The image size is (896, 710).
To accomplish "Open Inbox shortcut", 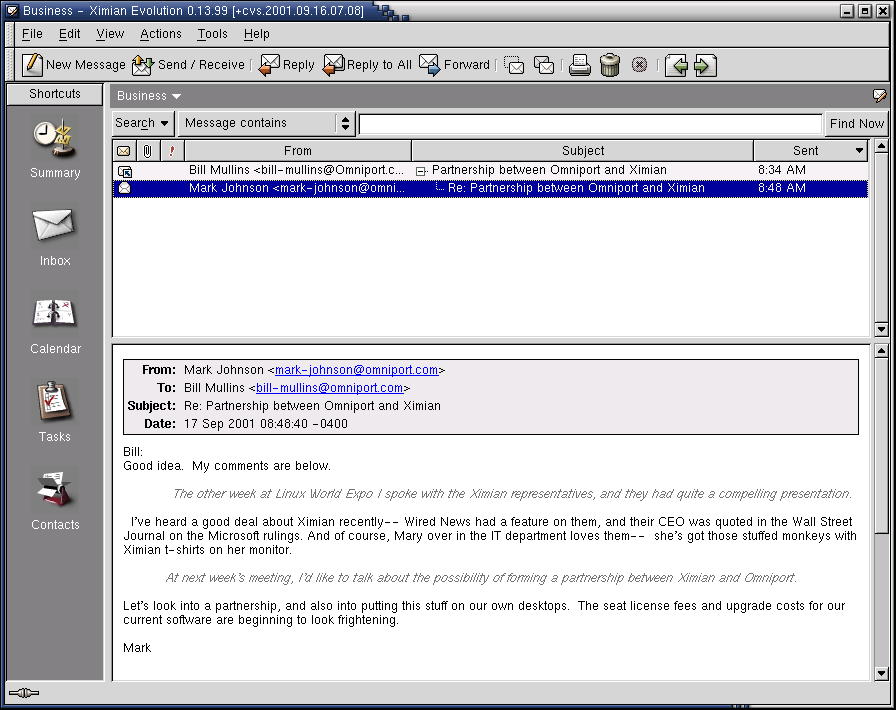I will coord(55,237).
